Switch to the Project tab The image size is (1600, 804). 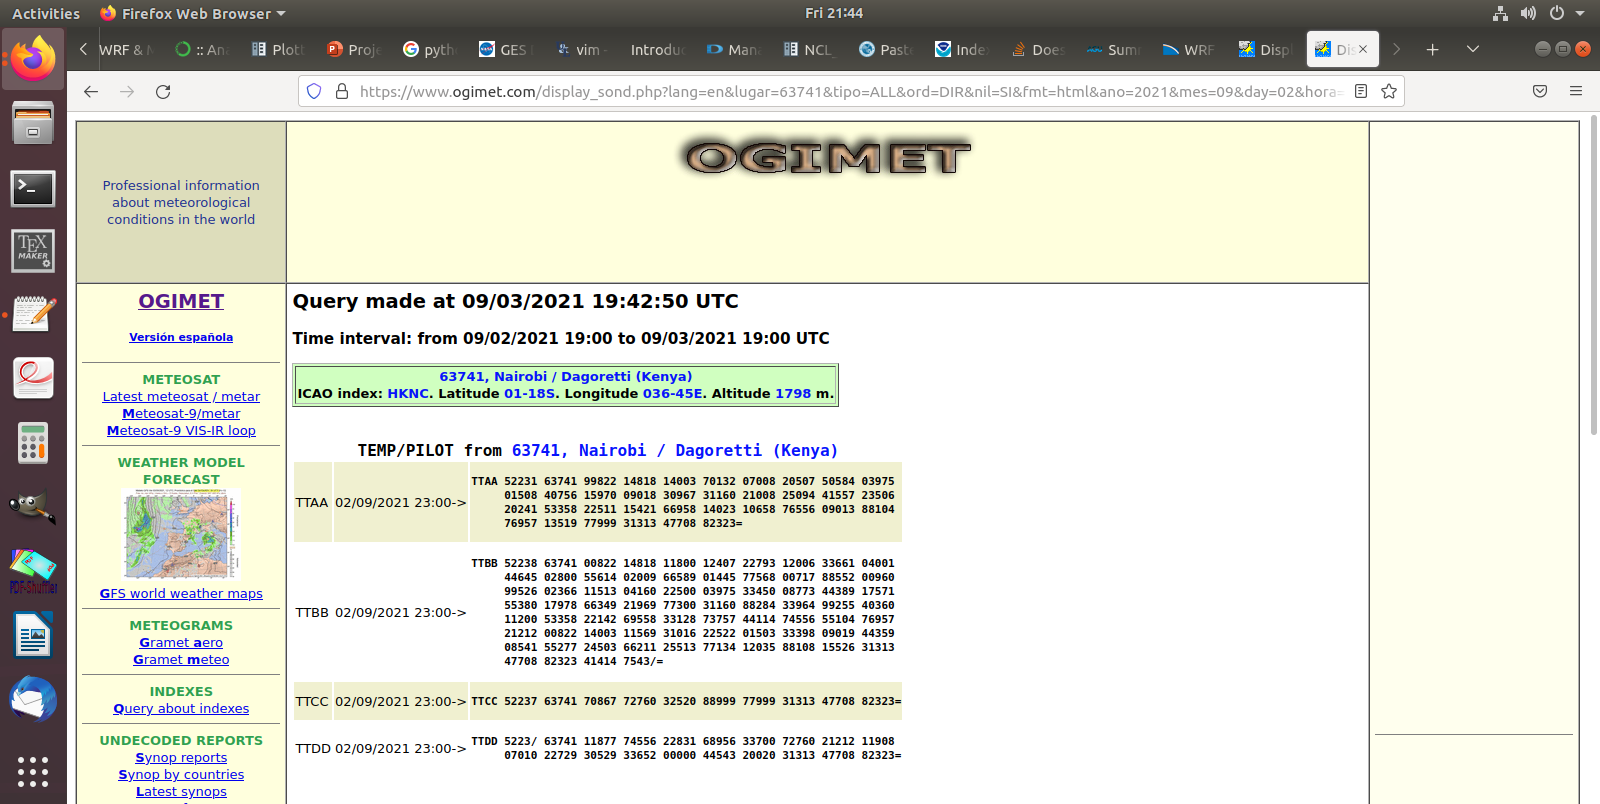353,49
